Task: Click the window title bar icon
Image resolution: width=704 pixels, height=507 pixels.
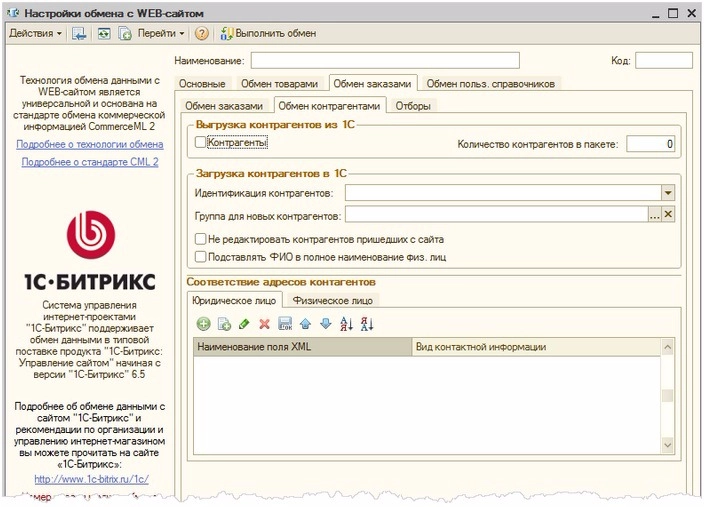Action: tap(13, 13)
